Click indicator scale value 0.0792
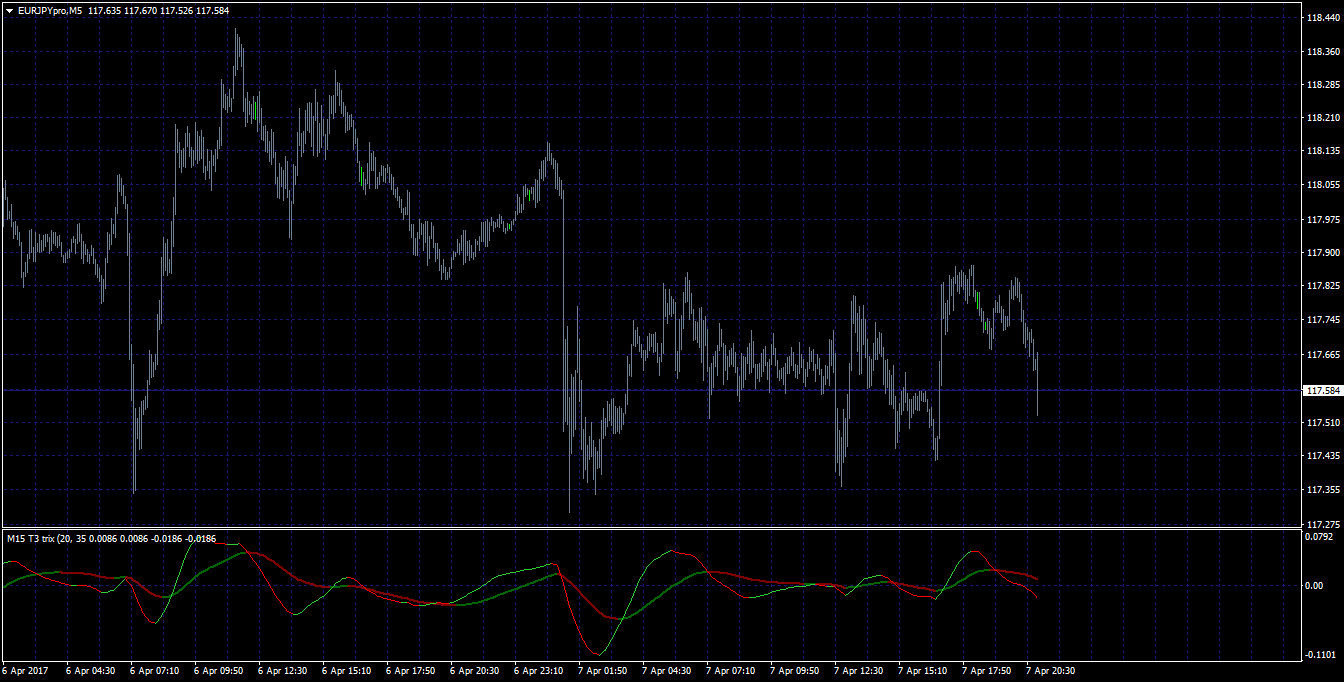Screen dimensions: 1344x682 point(1320,538)
